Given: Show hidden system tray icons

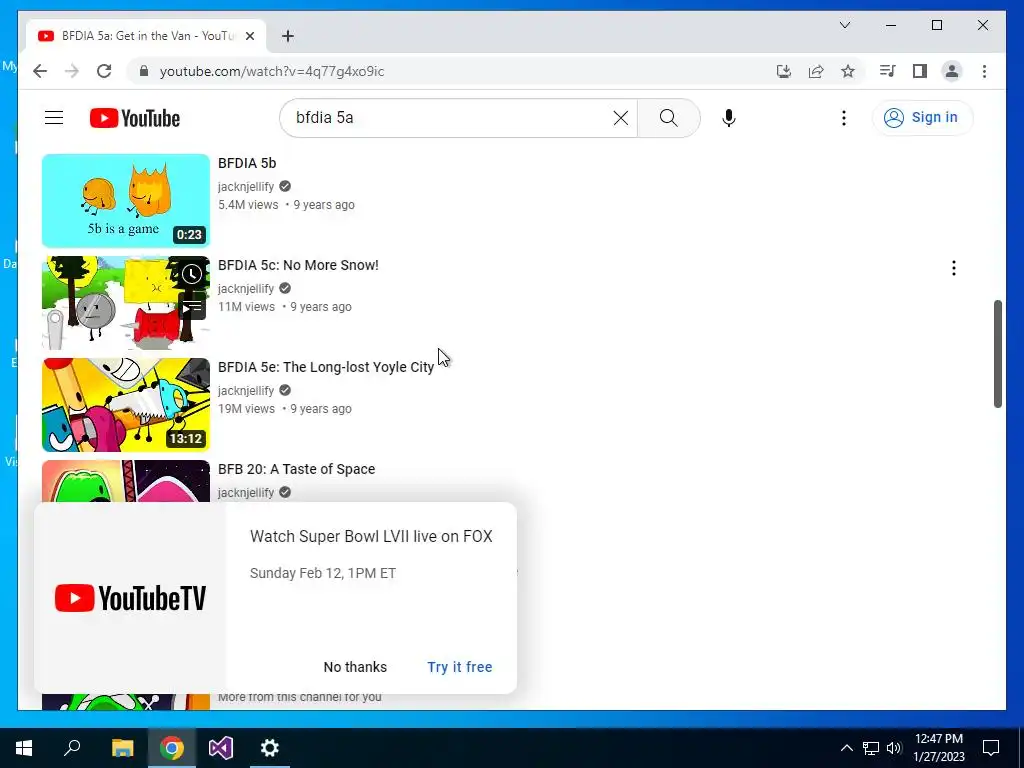Looking at the screenshot, I should tap(846, 748).
